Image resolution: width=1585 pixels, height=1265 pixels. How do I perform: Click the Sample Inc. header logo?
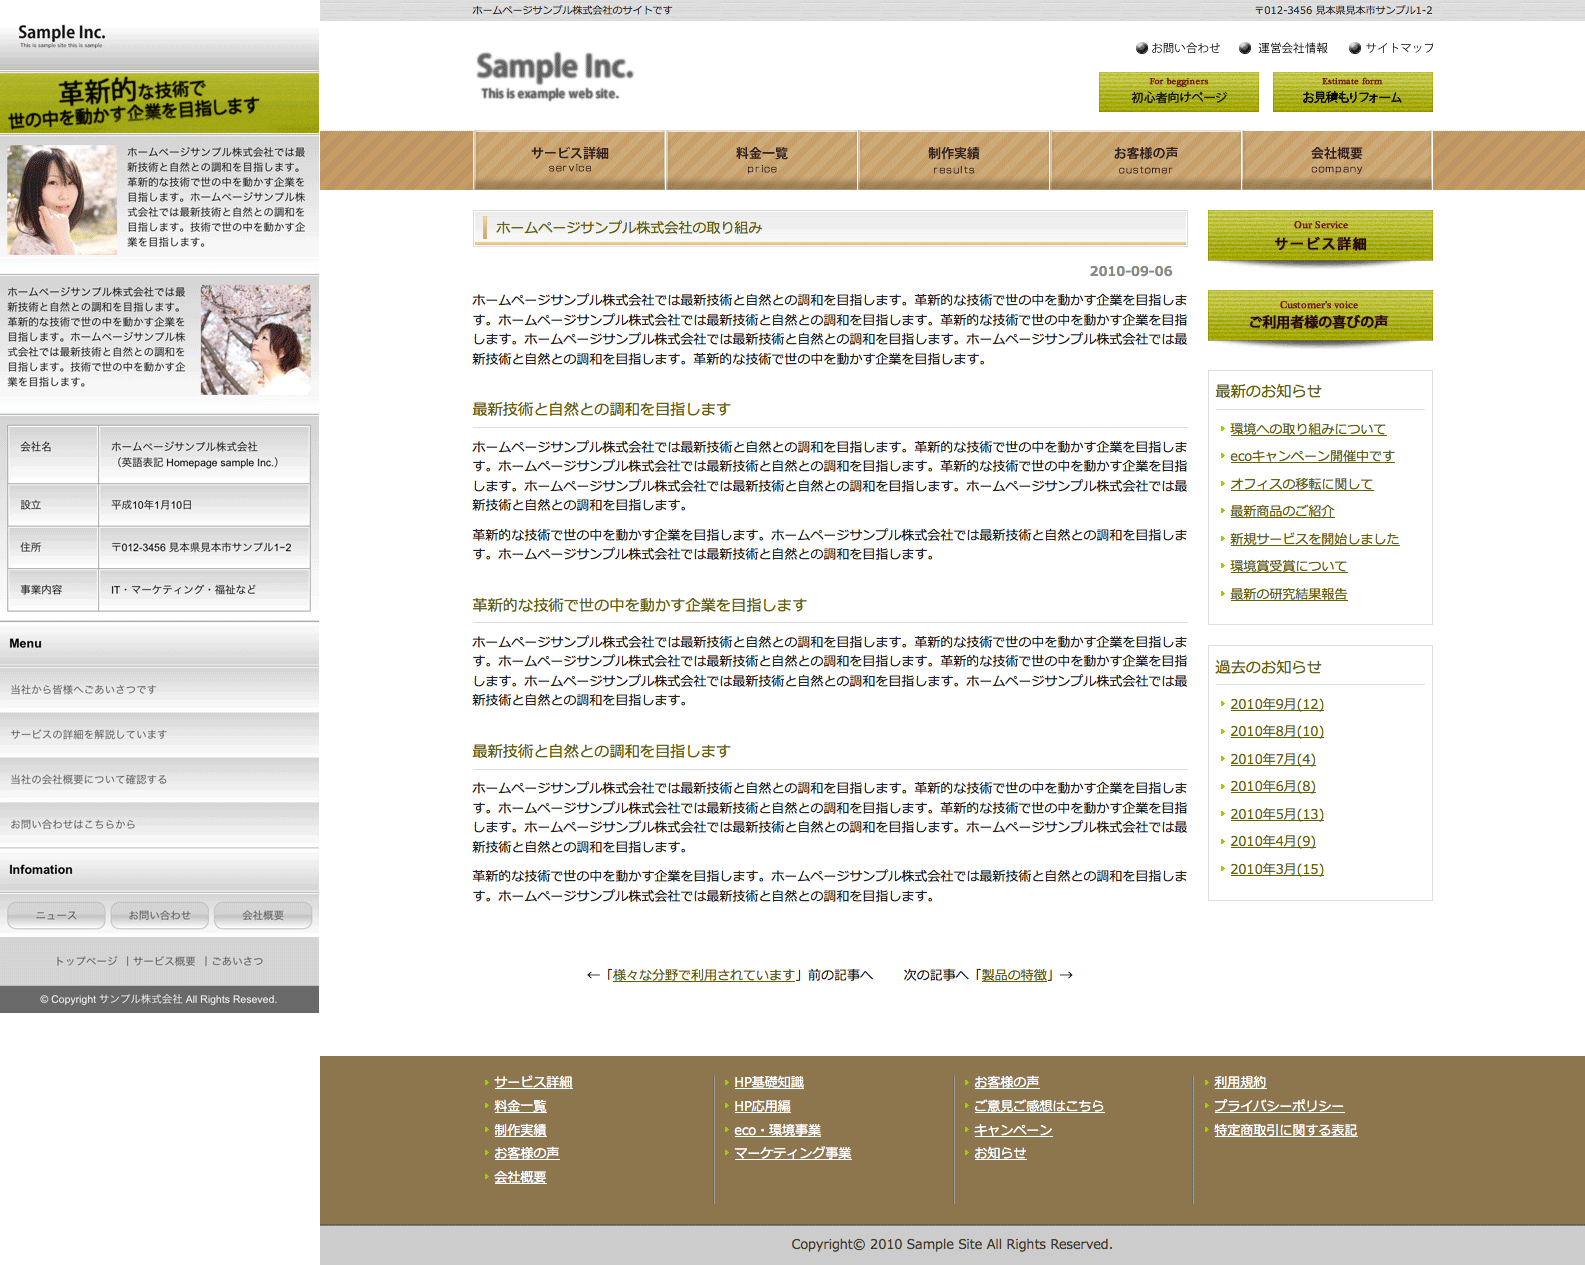click(554, 76)
